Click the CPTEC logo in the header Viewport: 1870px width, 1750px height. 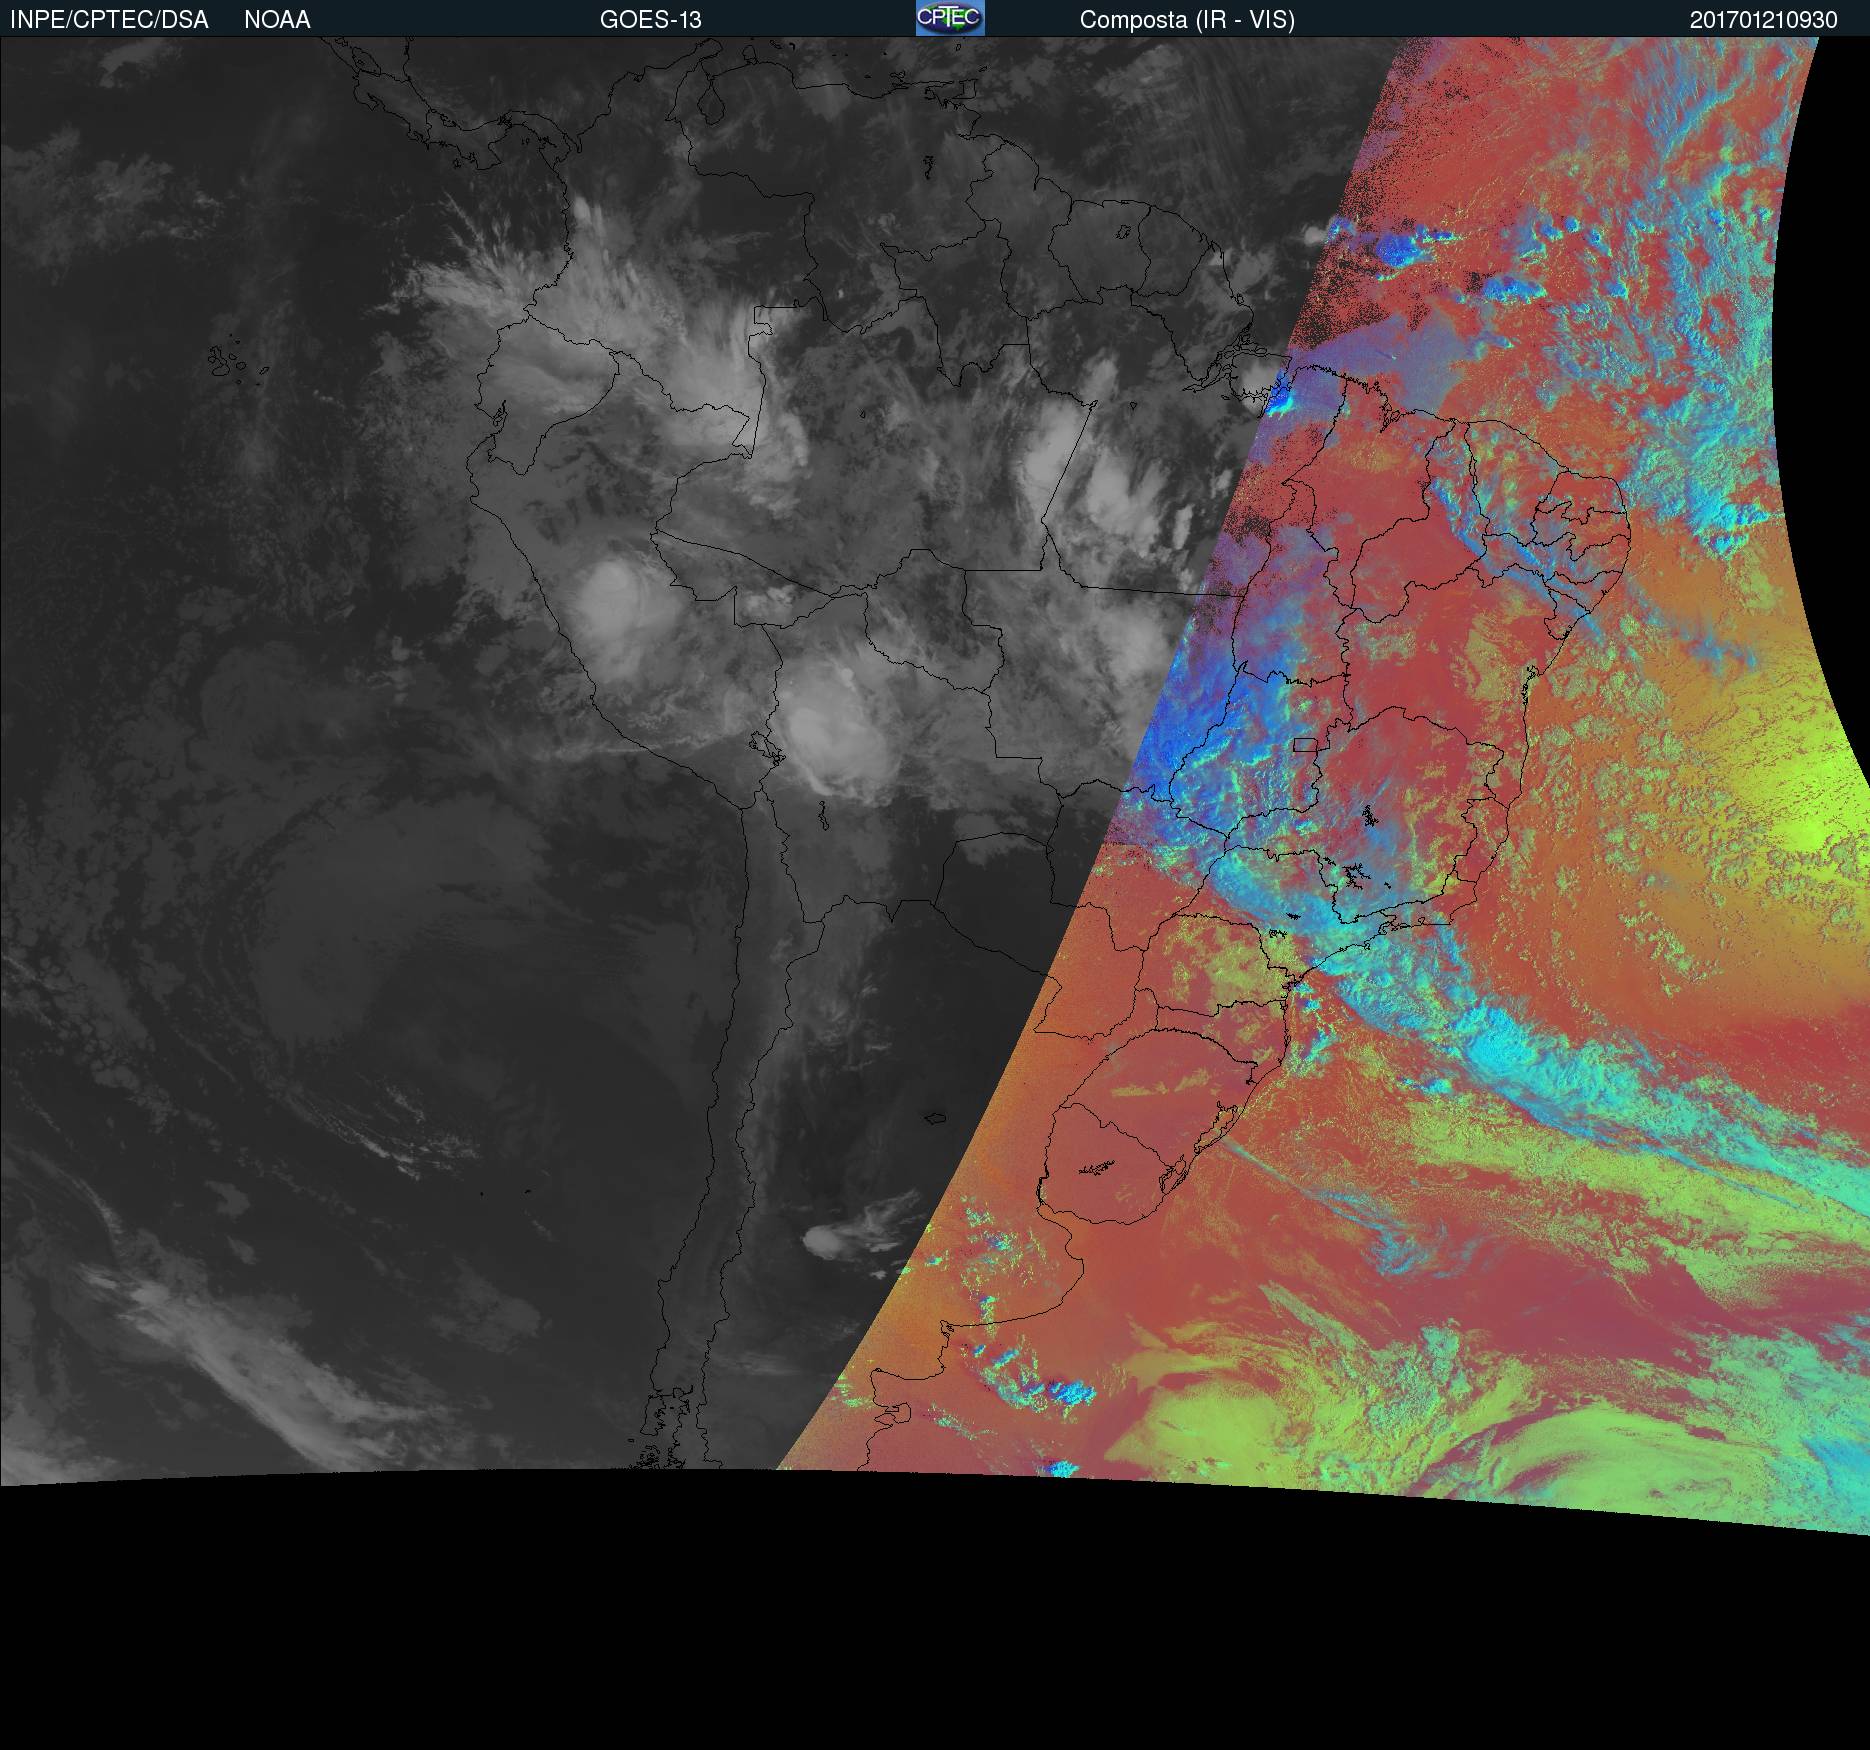coord(950,18)
